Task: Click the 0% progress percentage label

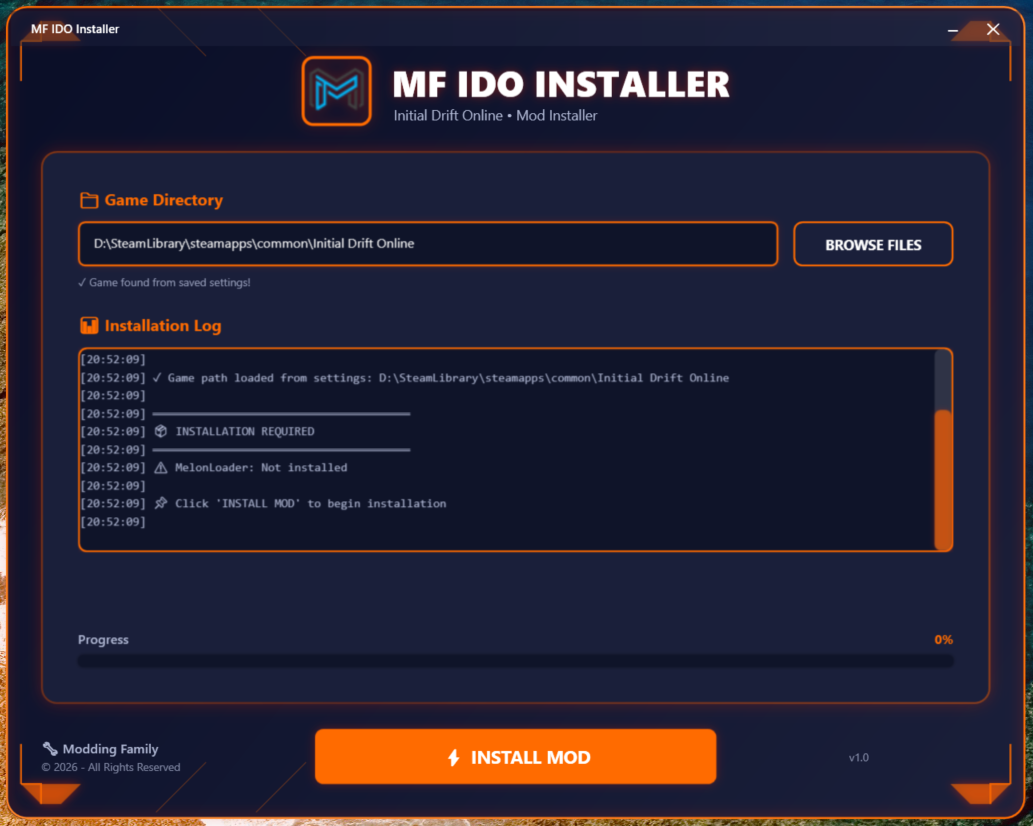Action: point(942,639)
